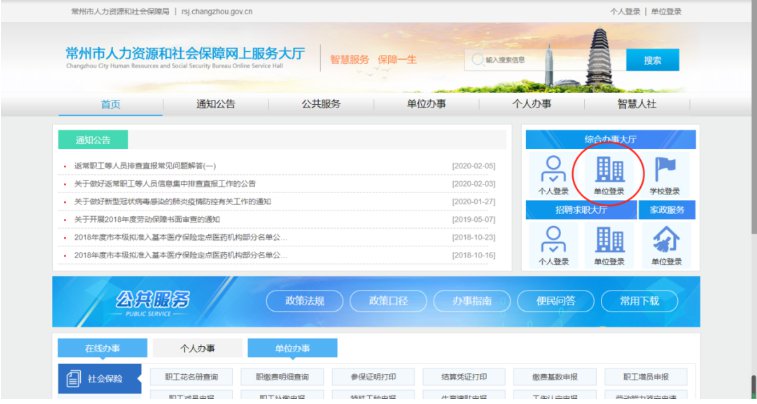Click 常用下载 button in 公共服务 banner
Screen dimensions: 757x404
(639, 301)
